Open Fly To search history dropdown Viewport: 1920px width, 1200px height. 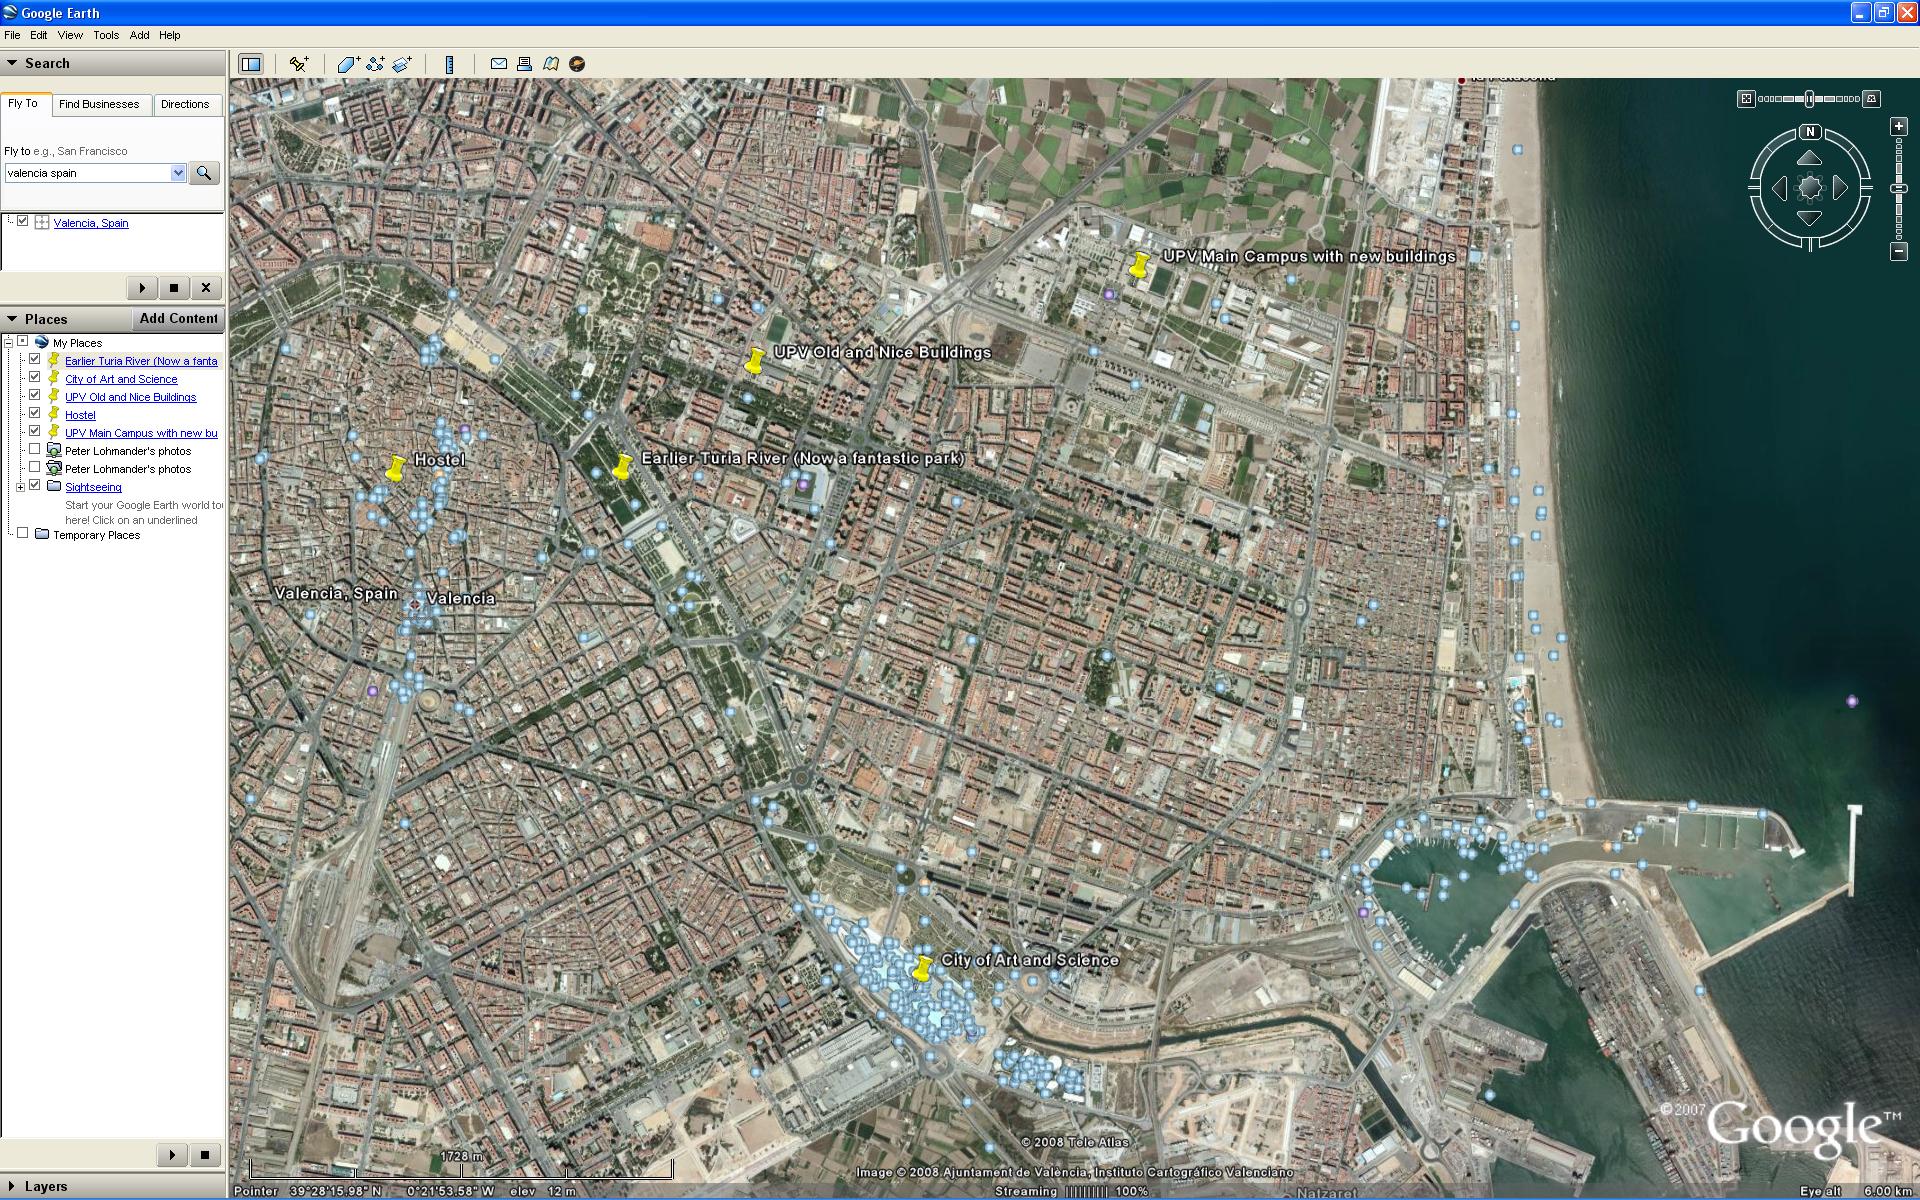click(x=178, y=173)
